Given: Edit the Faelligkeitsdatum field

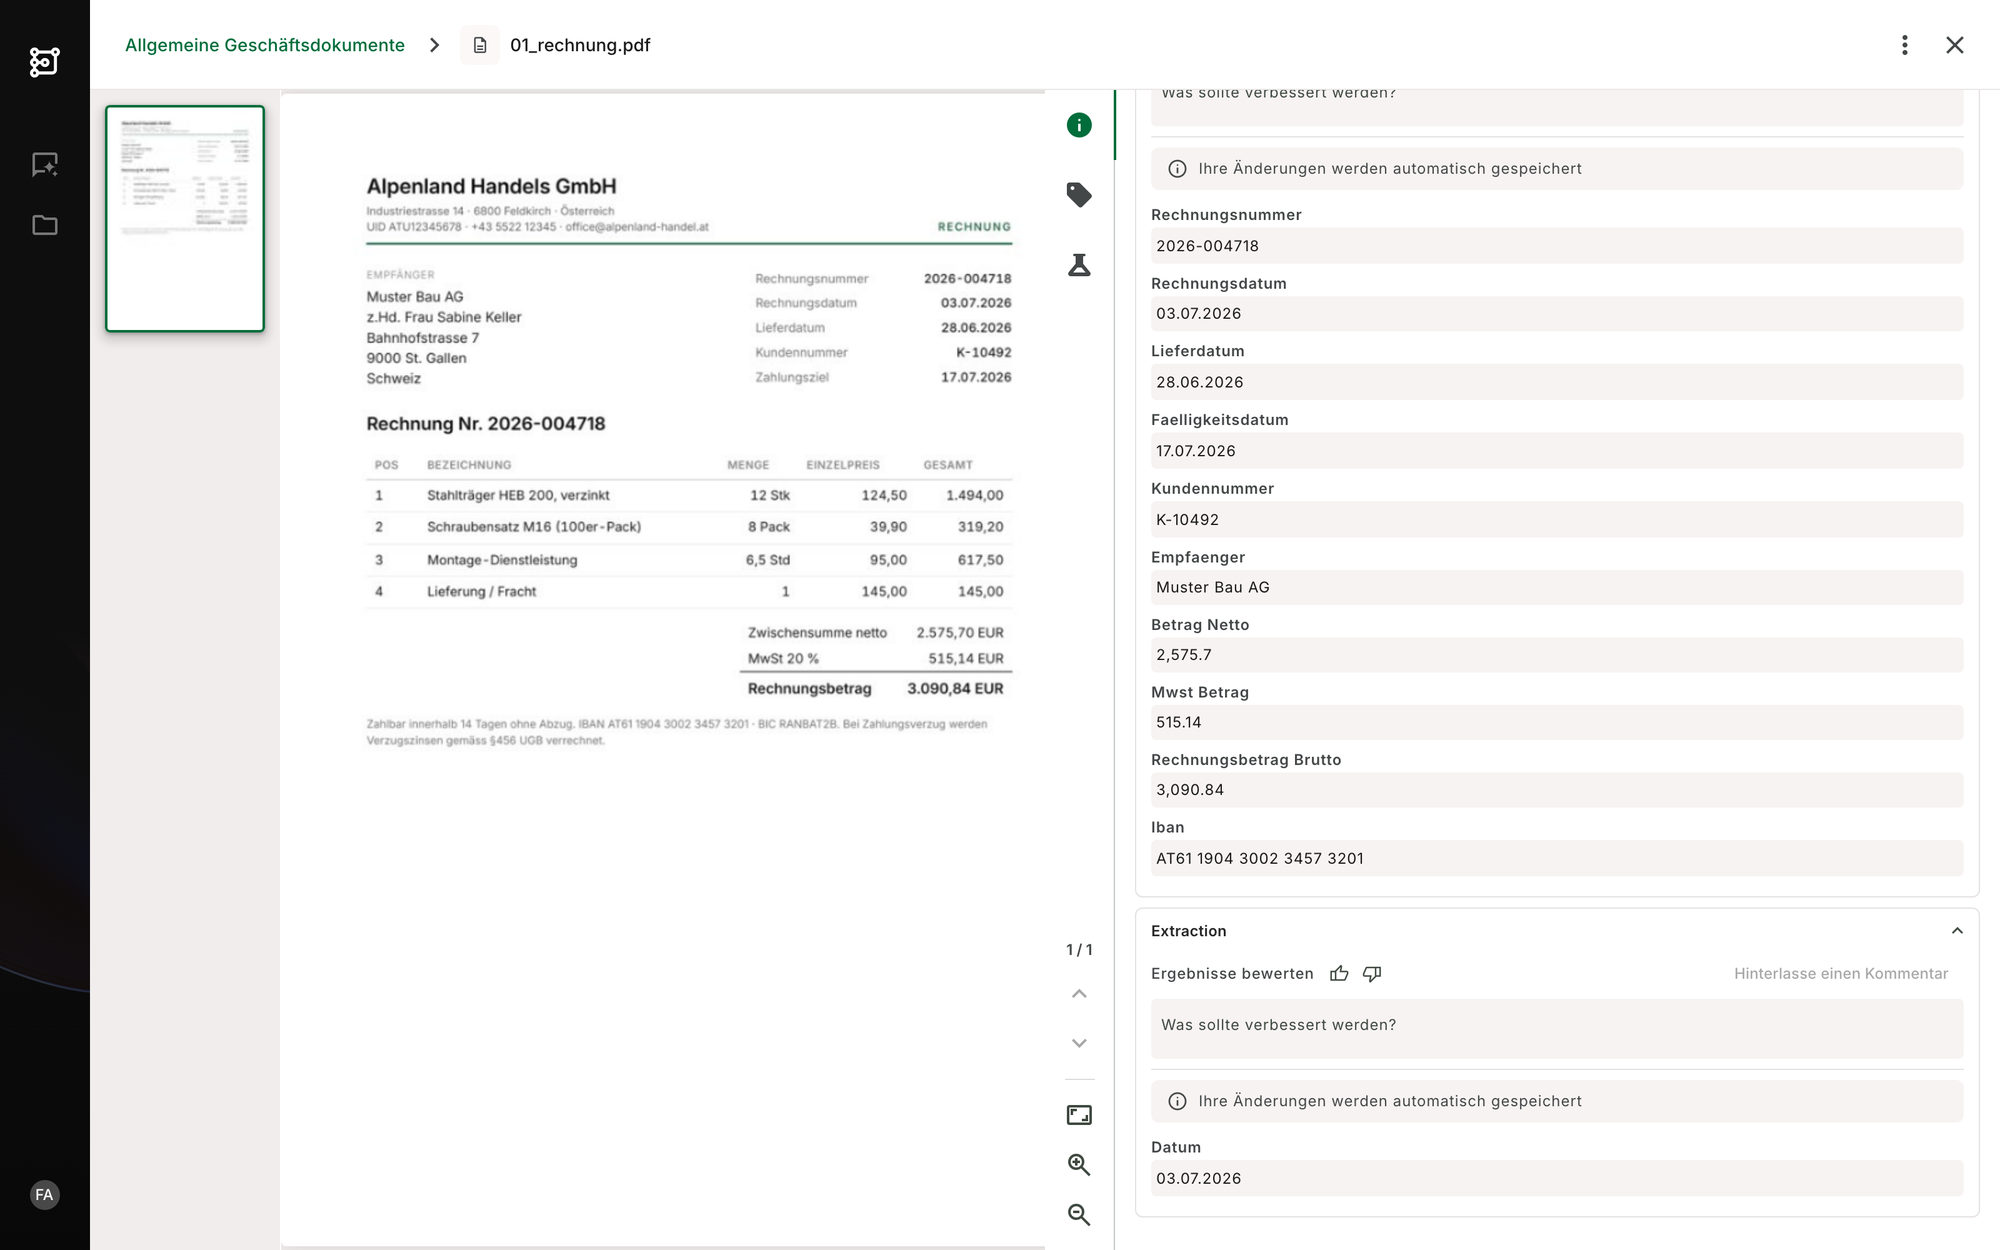Looking at the screenshot, I should click(x=1557, y=451).
